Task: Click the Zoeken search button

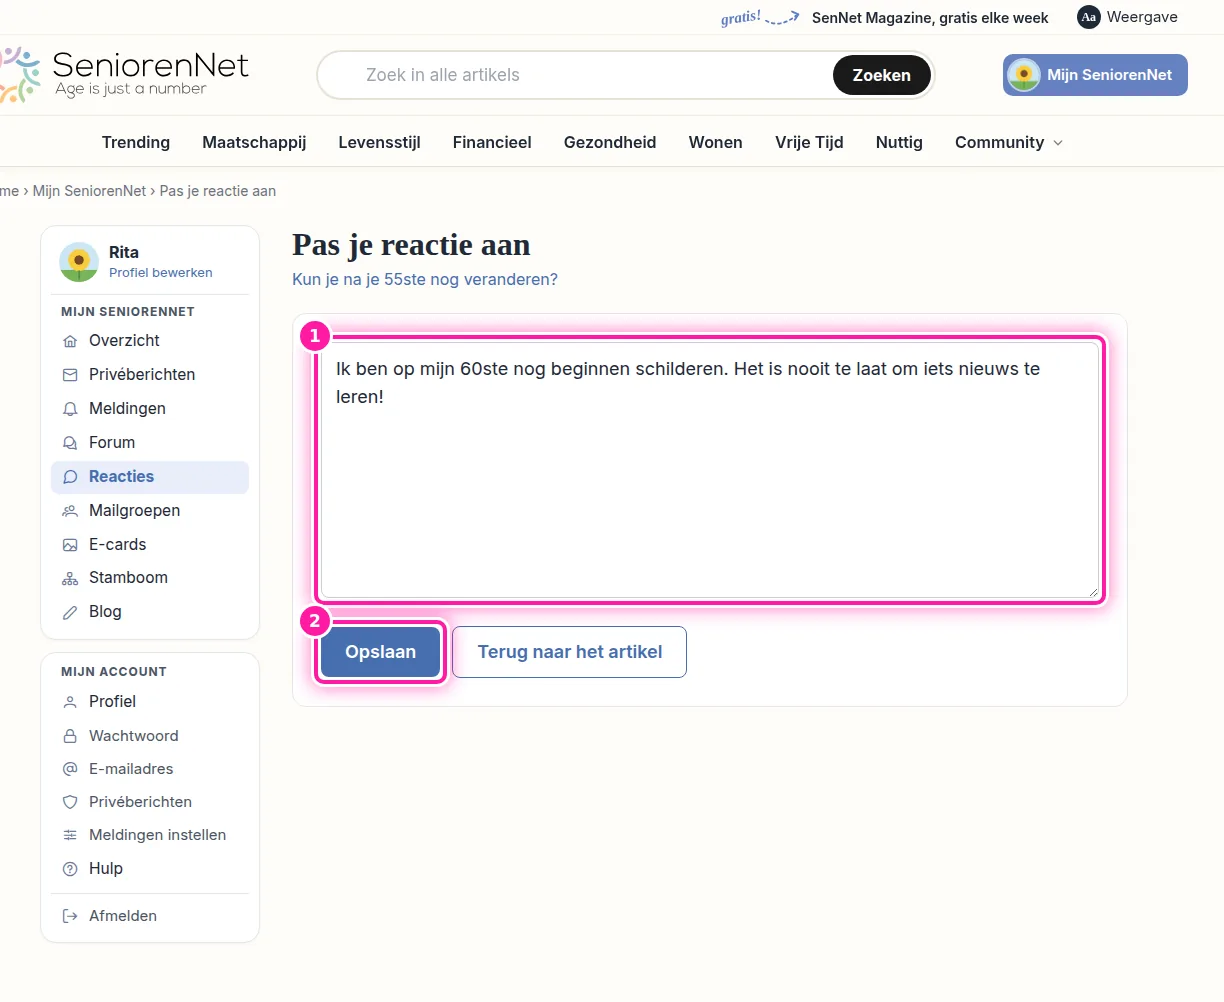Action: coord(882,75)
